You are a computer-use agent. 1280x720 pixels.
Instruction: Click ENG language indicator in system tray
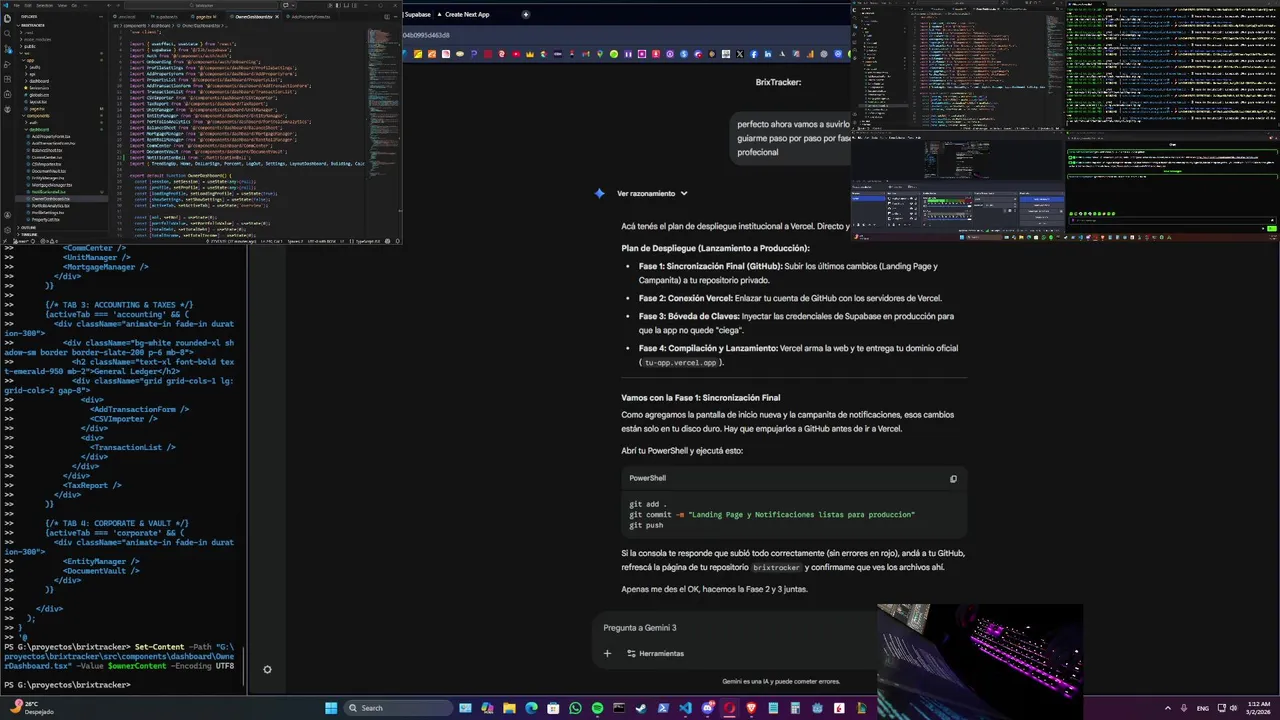point(1202,708)
